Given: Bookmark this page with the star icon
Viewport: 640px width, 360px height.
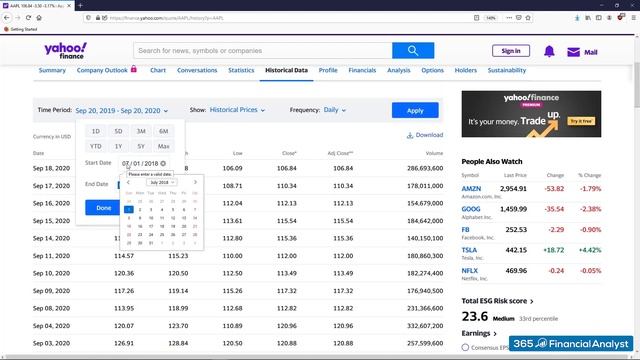Looking at the screenshot, I should 528,18.
